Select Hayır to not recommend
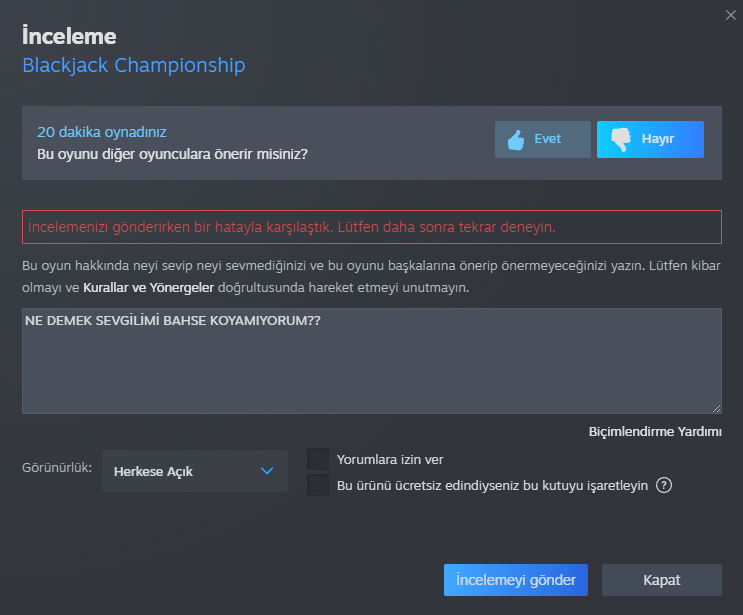 click(650, 140)
